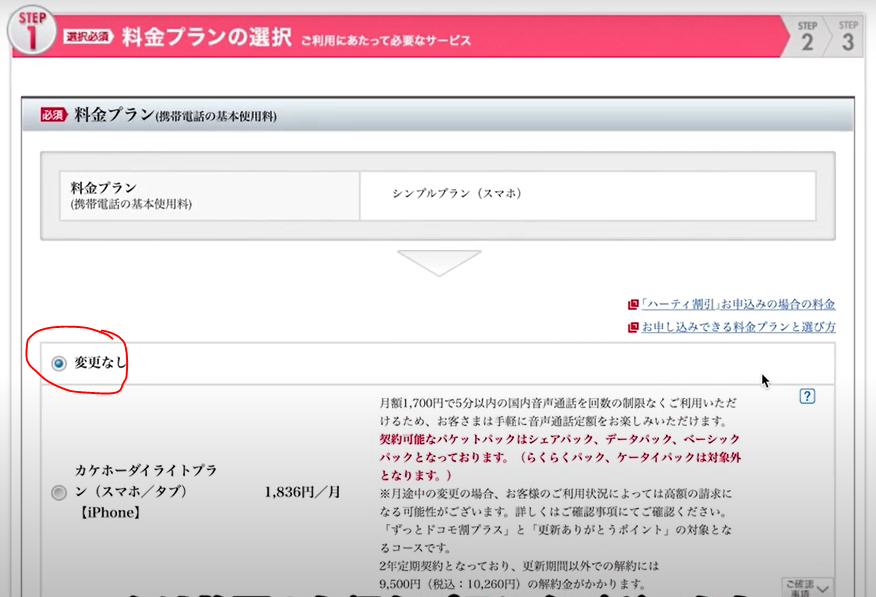Click the current plan シンプルプラン（スマホ） cell
This screenshot has height=597, width=876.
point(457,195)
